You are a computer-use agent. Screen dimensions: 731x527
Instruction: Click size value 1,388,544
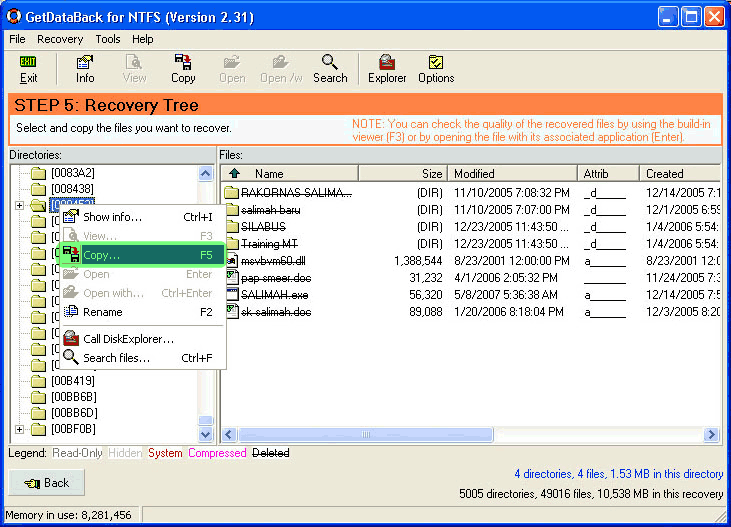click(418, 261)
